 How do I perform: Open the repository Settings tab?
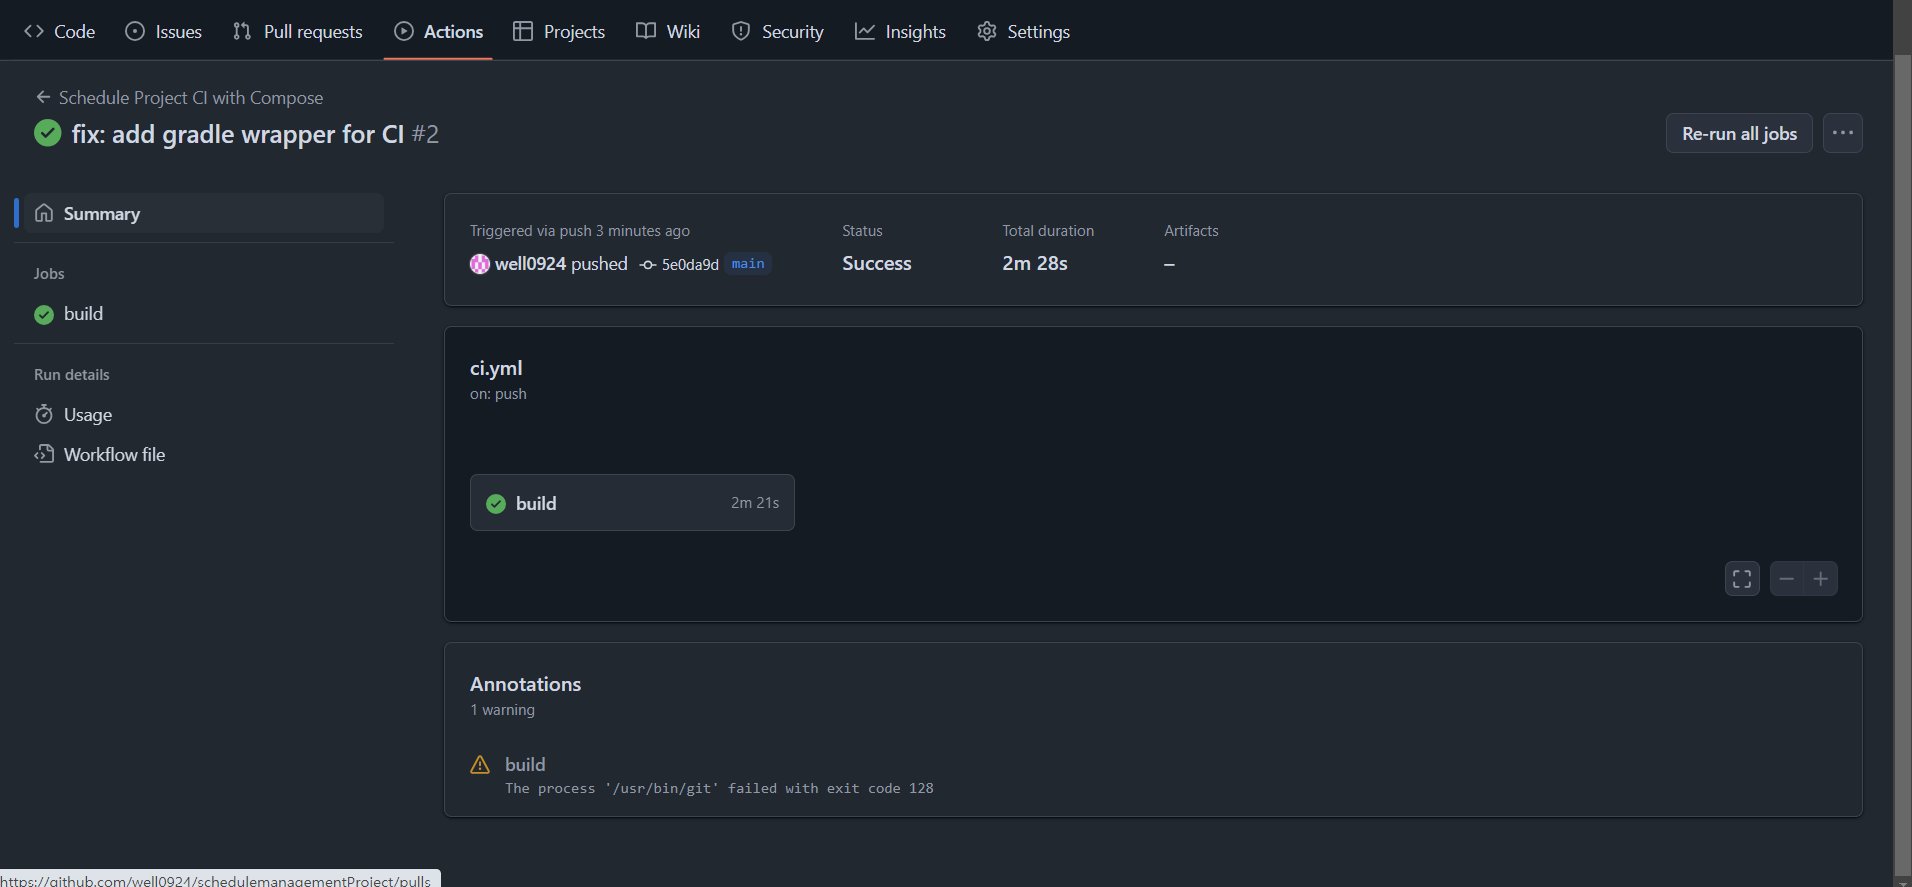pyautogui.click(x=1024, y=31)
